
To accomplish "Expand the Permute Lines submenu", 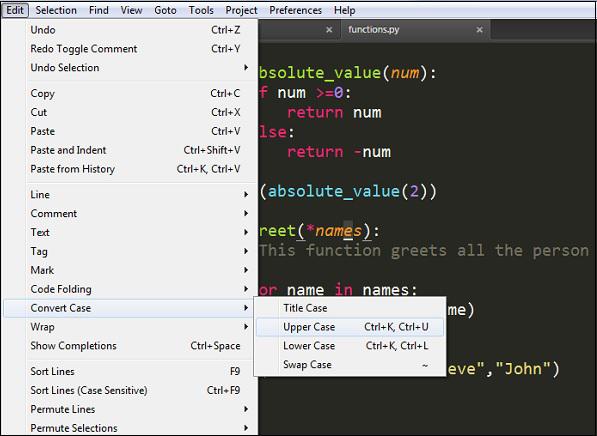I will point(130,409).
